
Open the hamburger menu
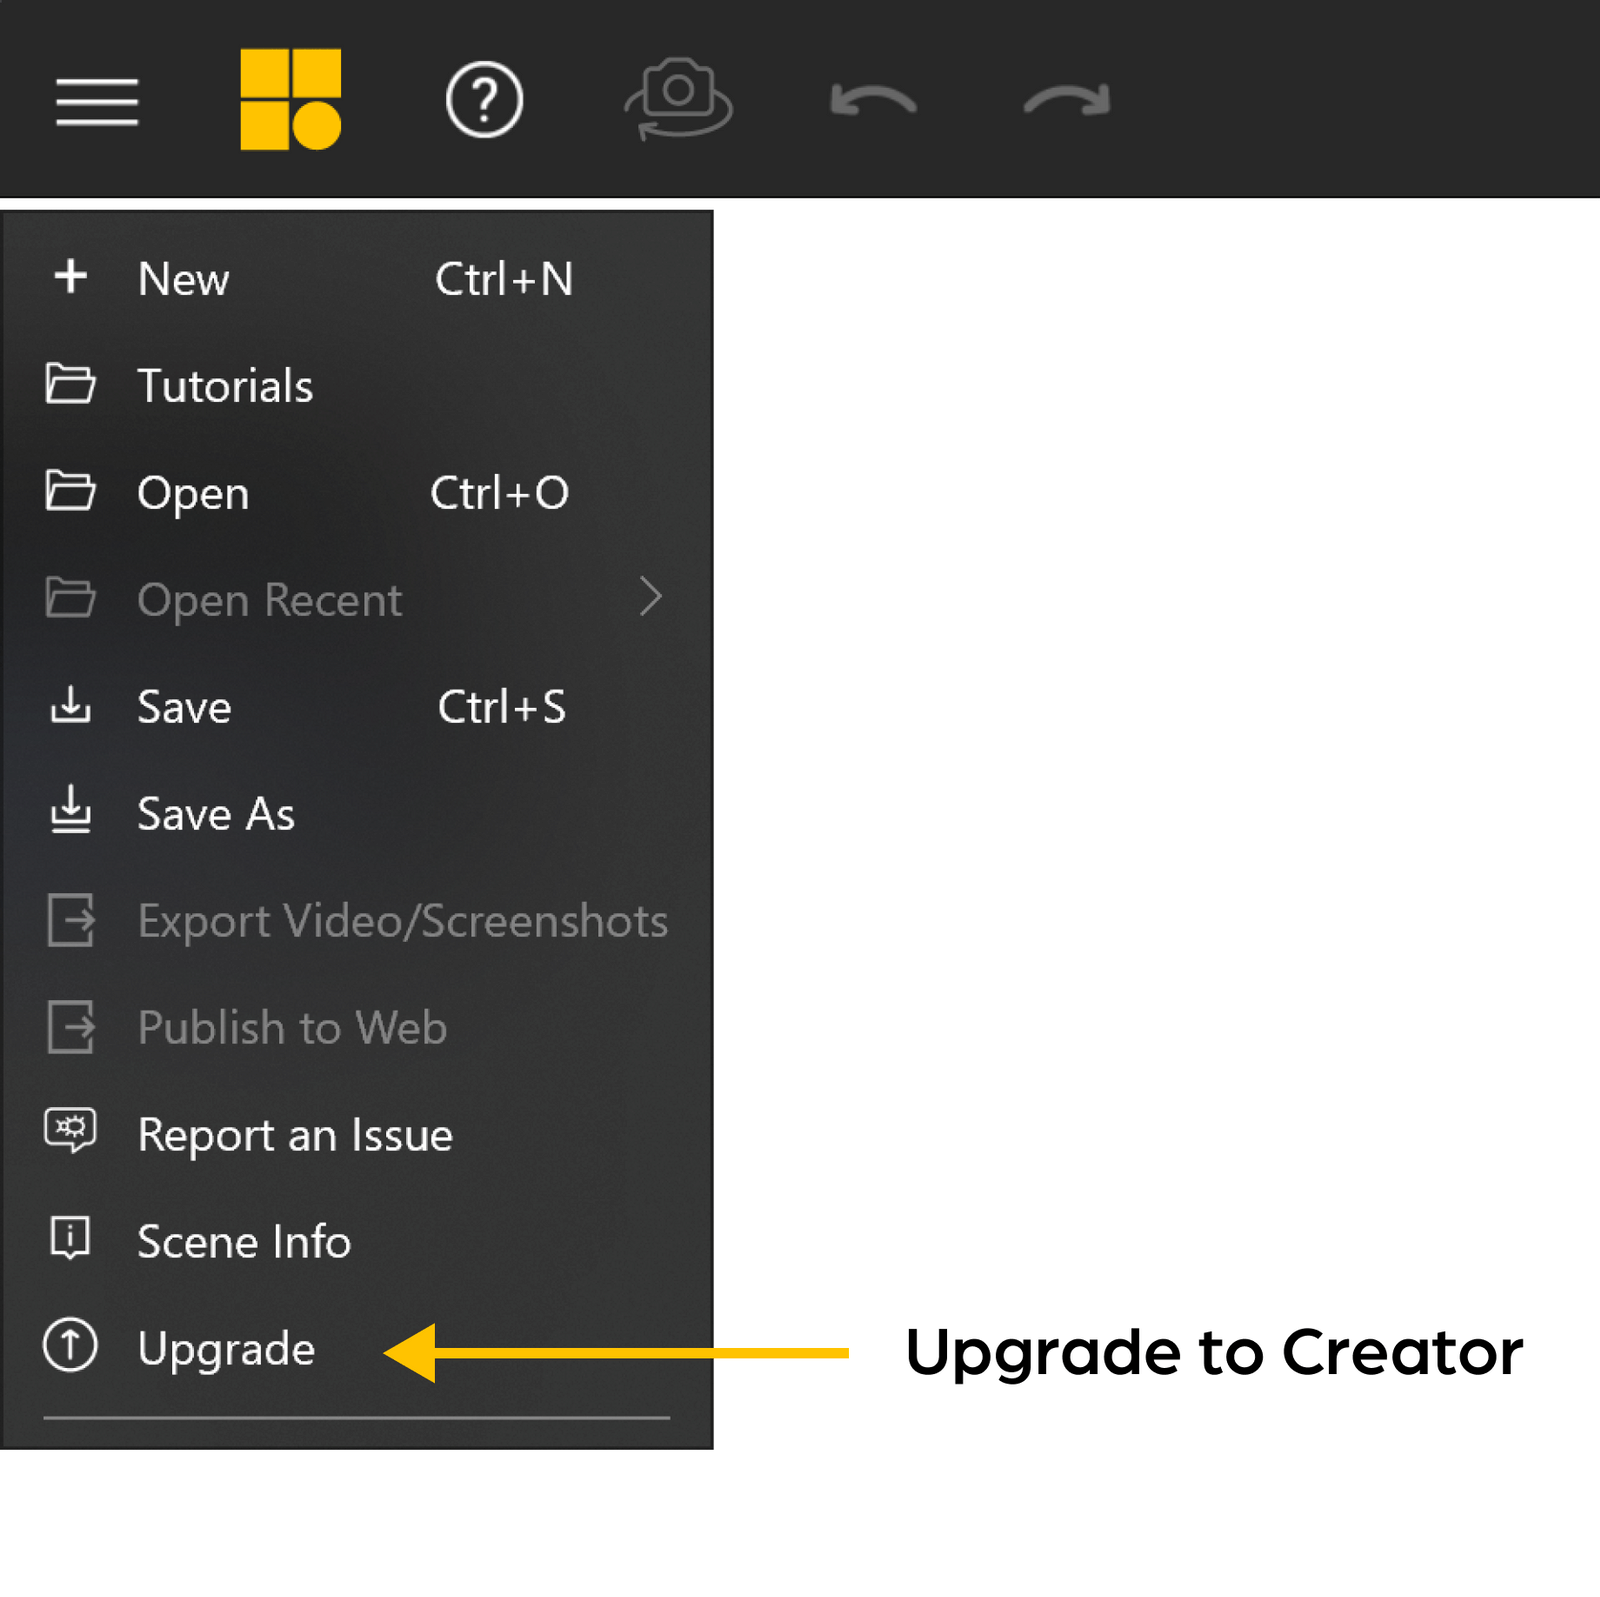tap(97, 102)
